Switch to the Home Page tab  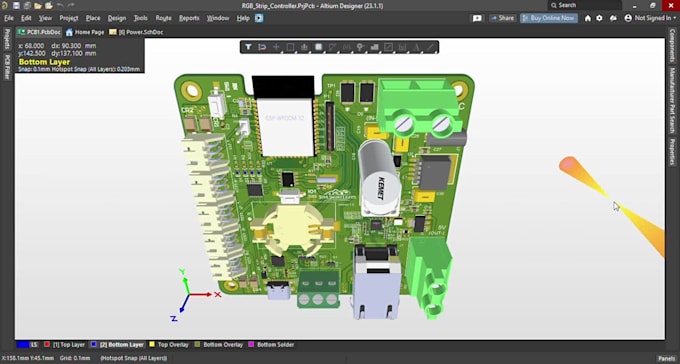(85, 32)
